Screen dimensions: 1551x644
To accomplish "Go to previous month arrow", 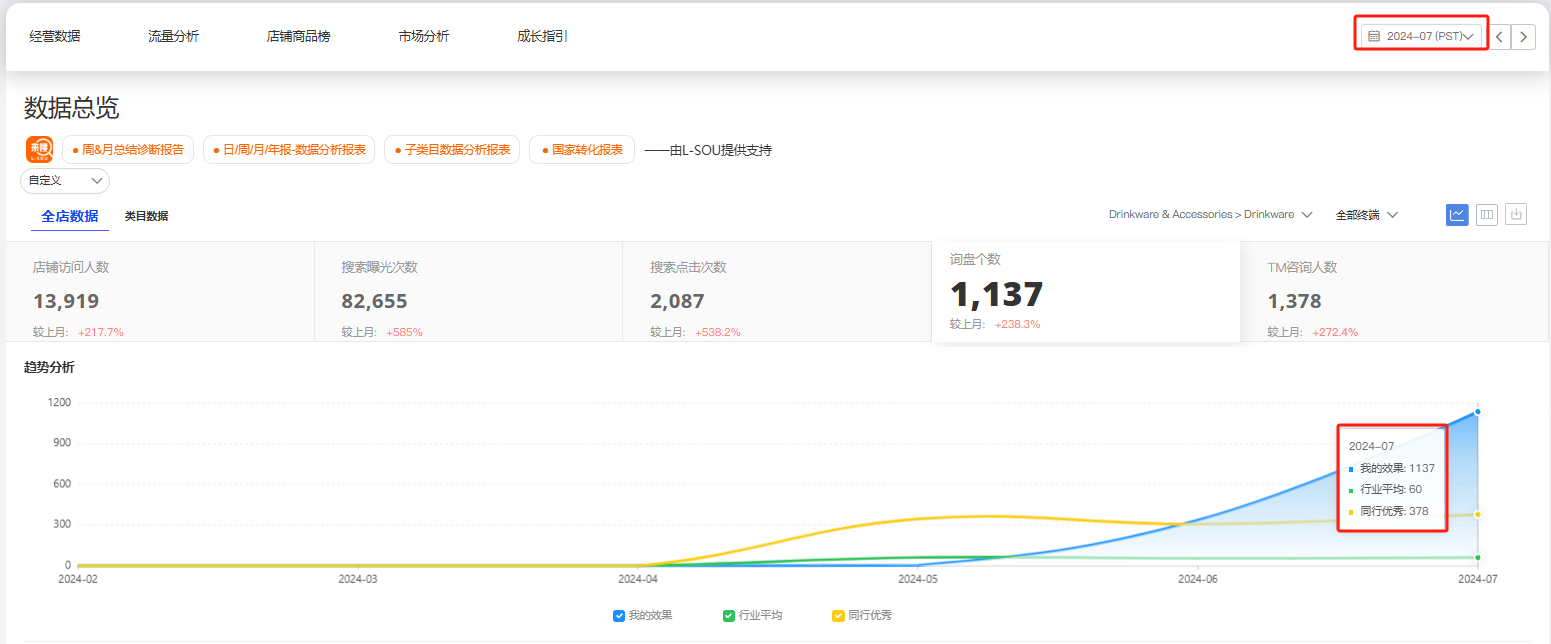I will click(1498, 37).
